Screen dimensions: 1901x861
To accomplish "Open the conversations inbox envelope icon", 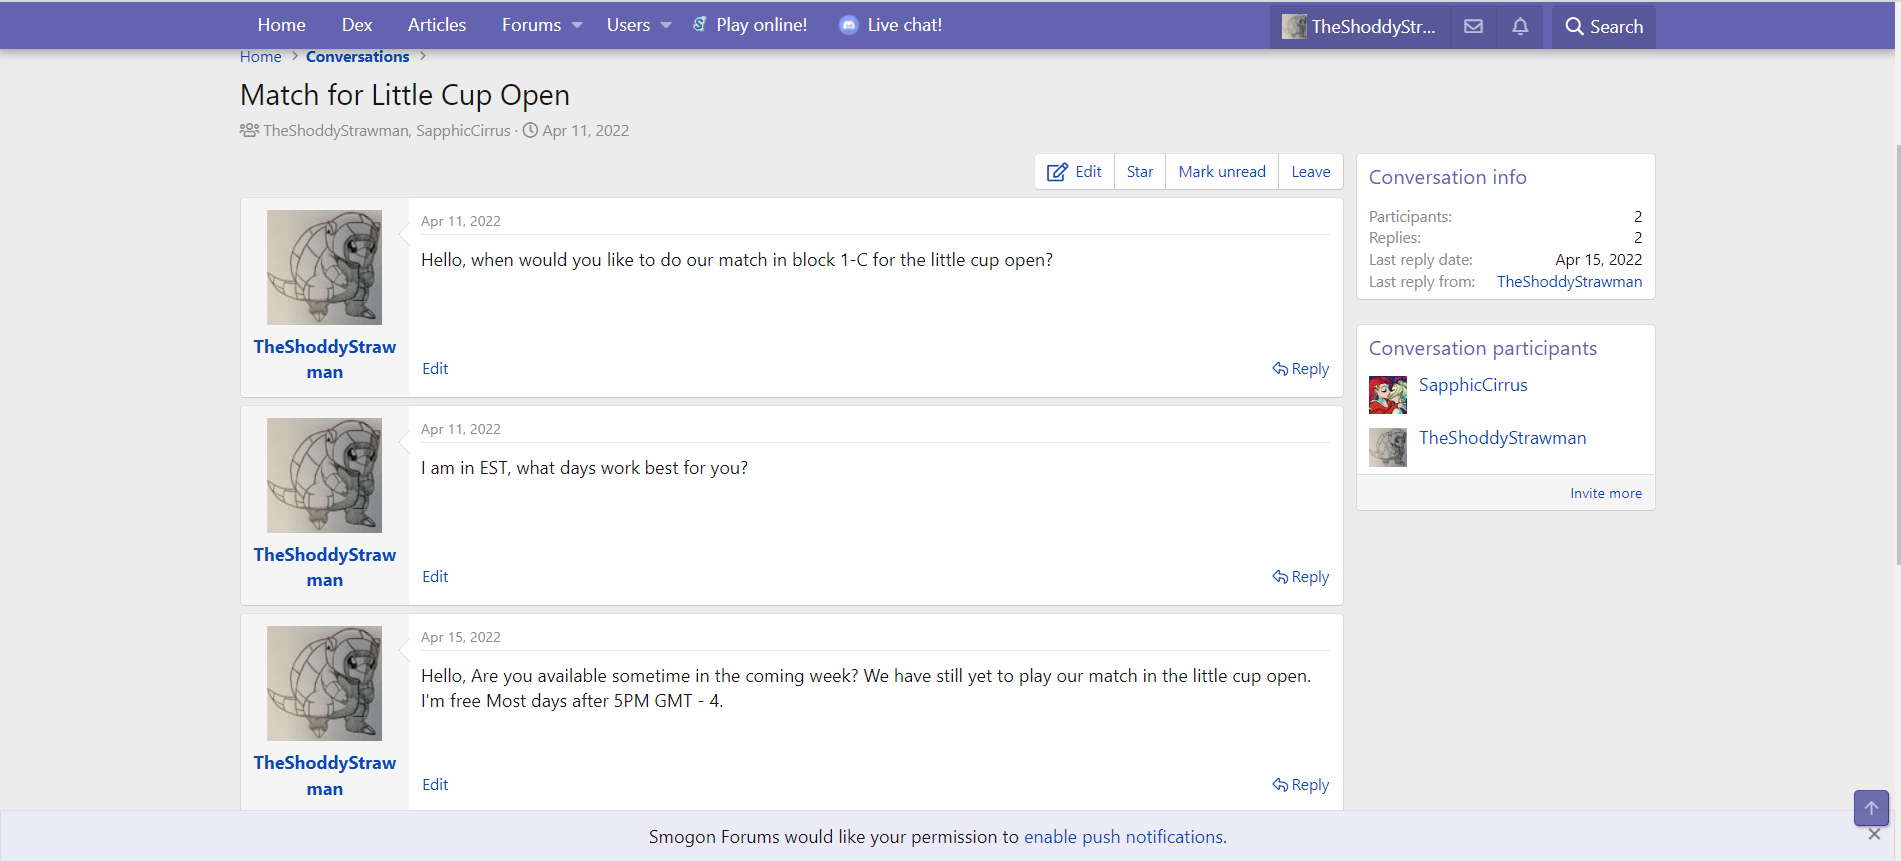I will coord(1473,26).
